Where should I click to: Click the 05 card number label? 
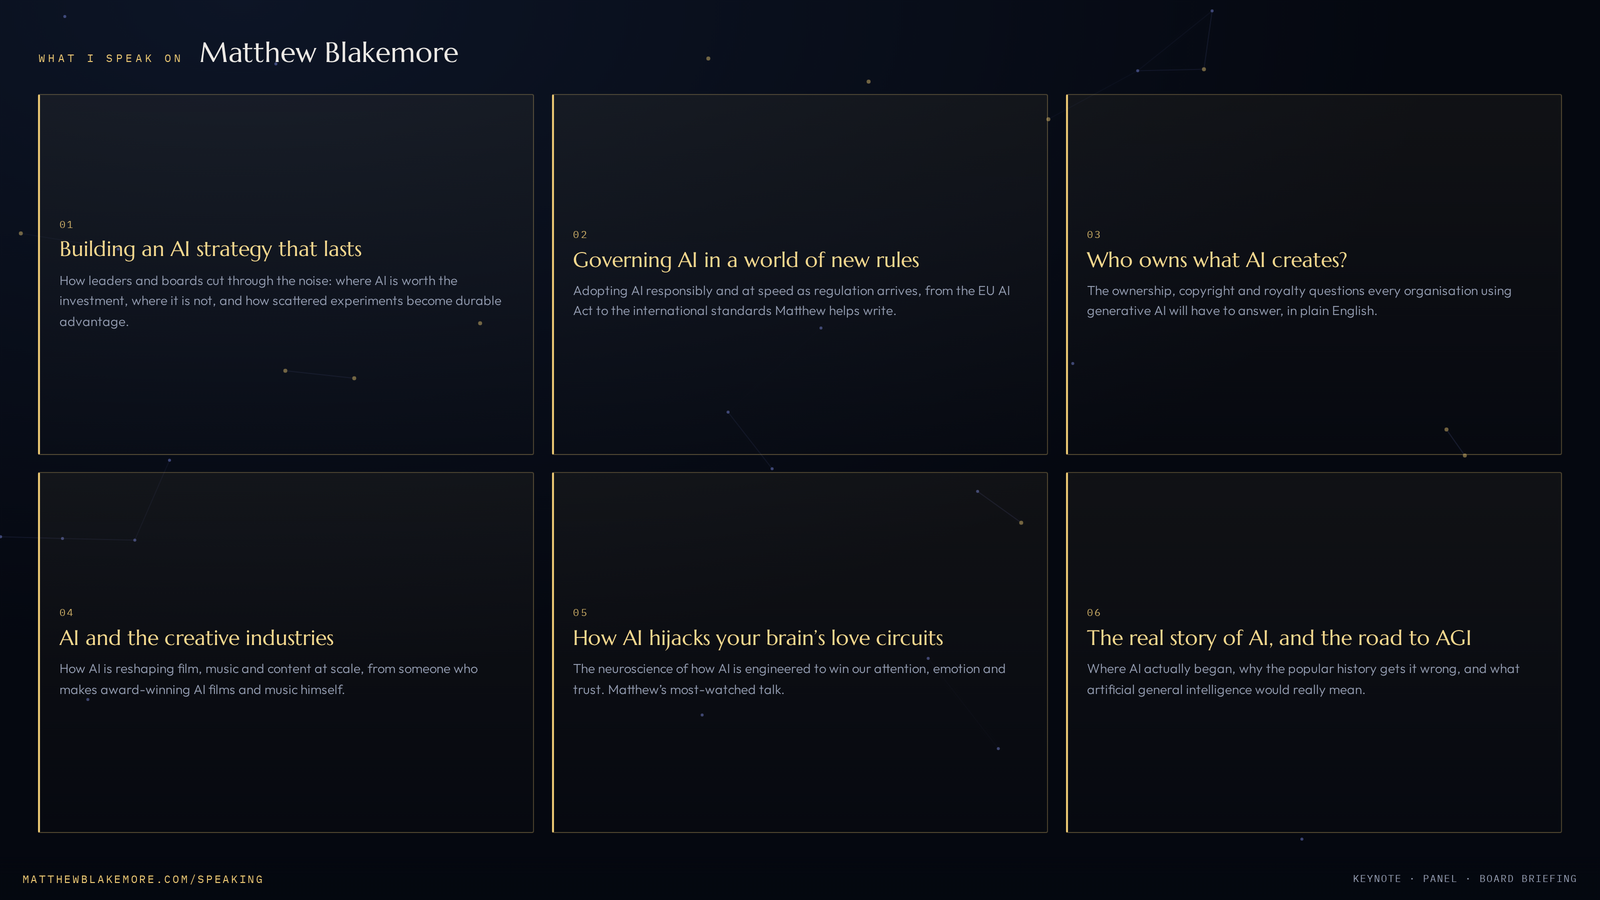(580, 613)
